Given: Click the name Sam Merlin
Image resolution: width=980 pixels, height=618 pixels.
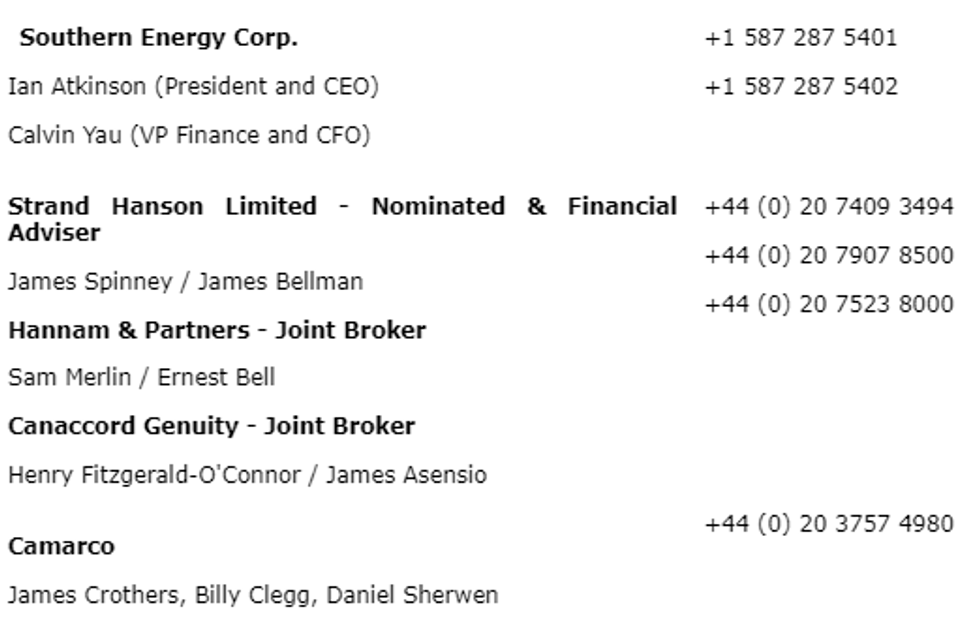Looking at the screenshot, I should 63,378.
